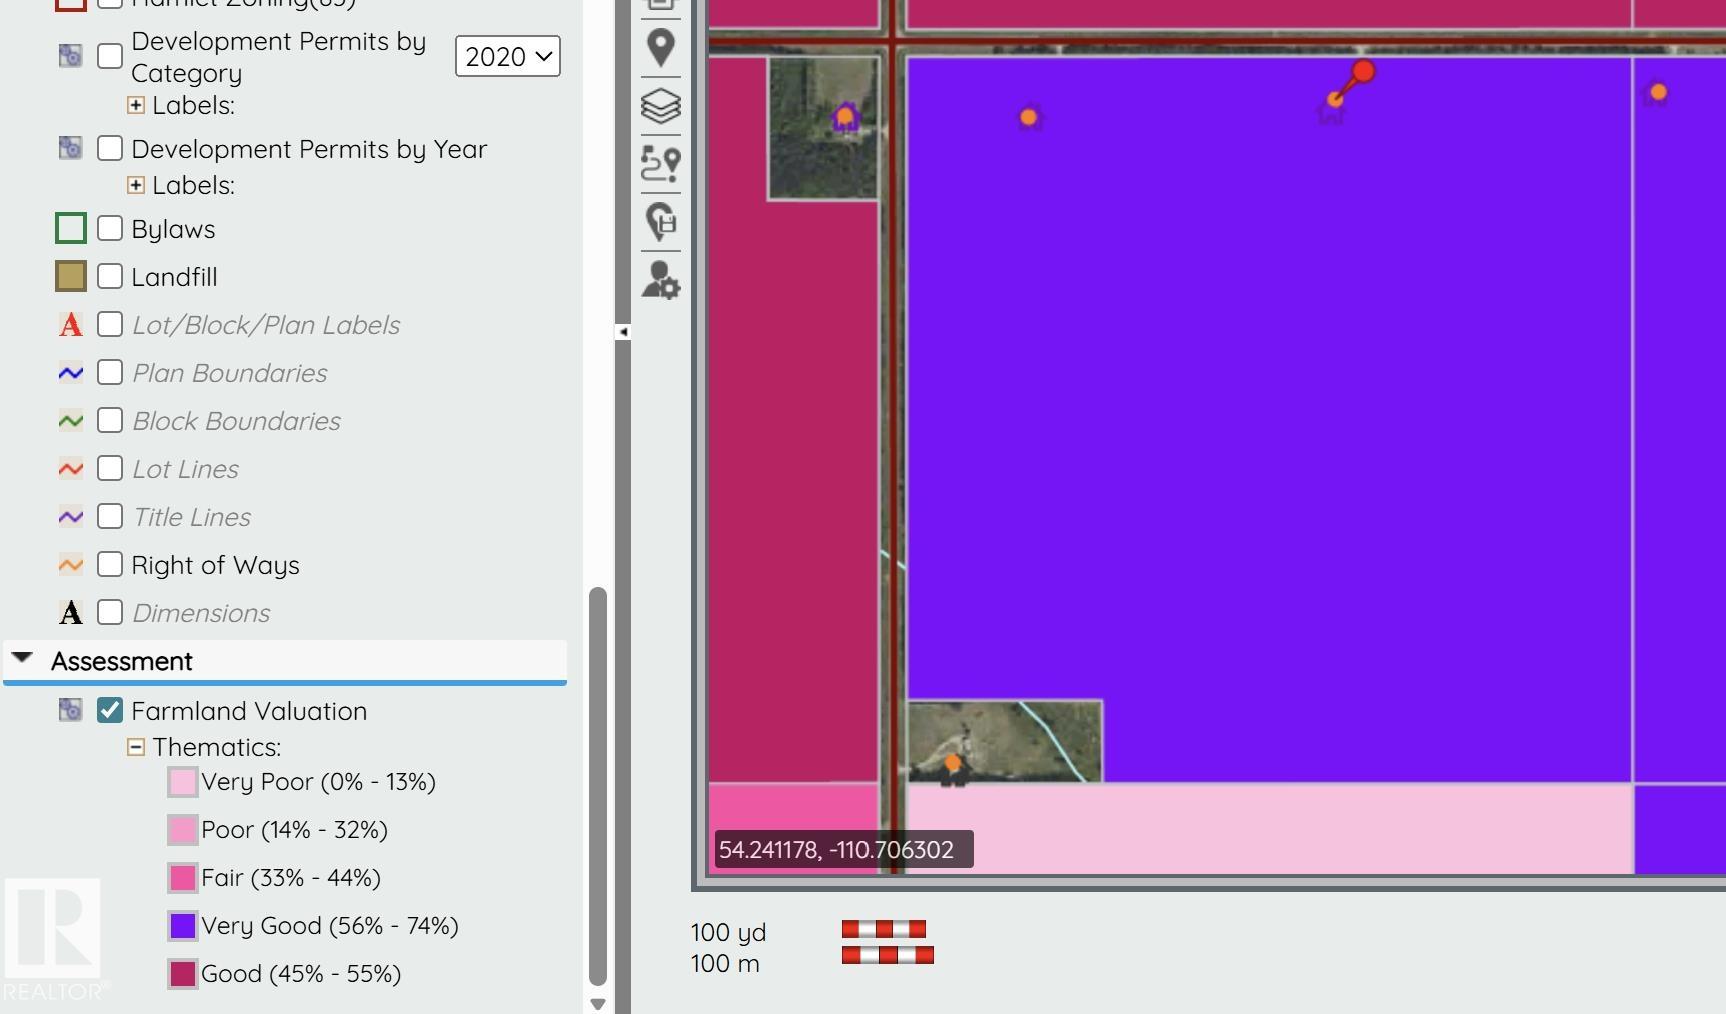Click the layer list scroll down arrow
The image size is (1726, 1014).
[598, 1004]
